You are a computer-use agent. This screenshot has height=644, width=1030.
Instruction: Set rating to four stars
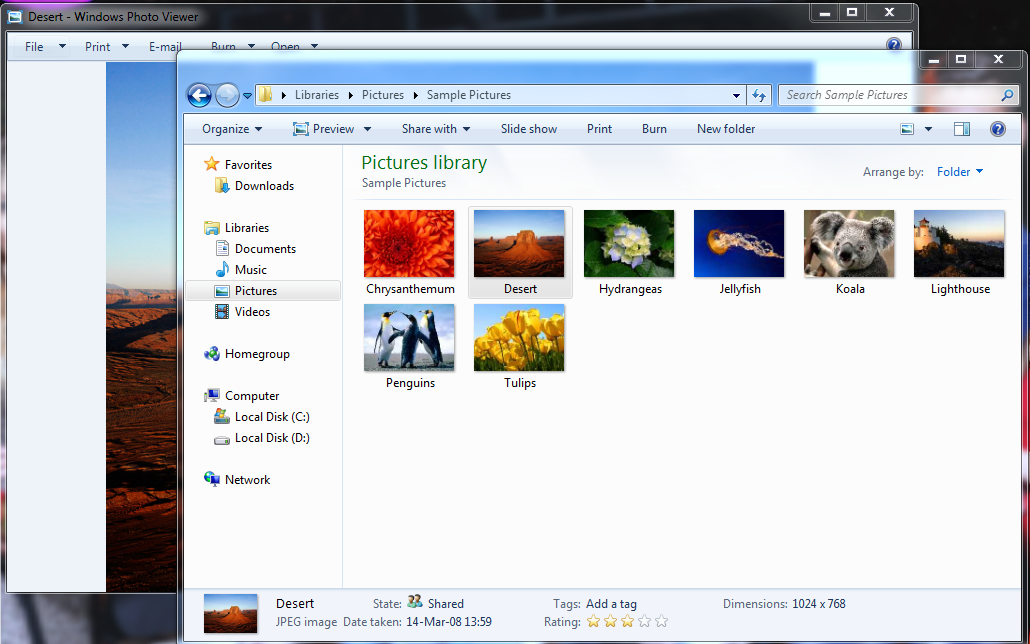tap(644, 621)
